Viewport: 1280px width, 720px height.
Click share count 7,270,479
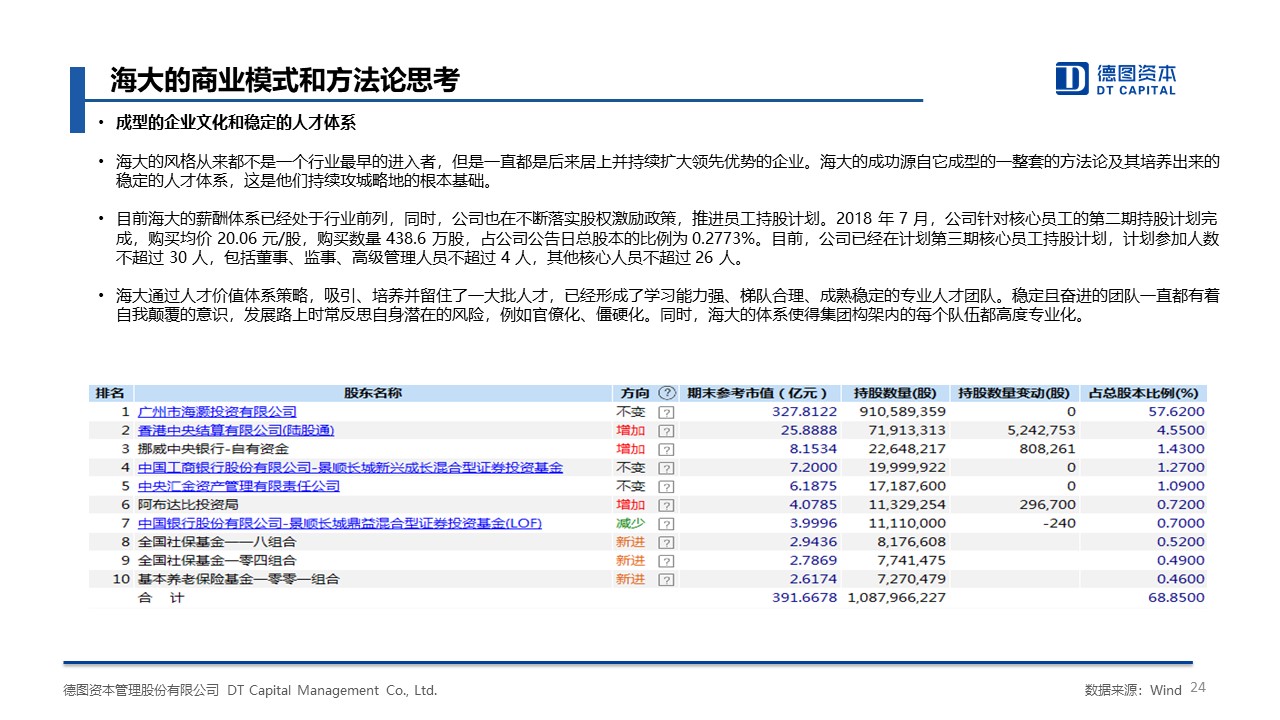(910, 579)
